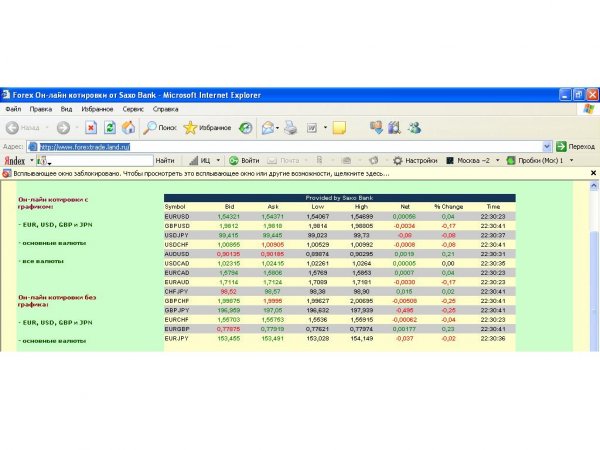Click the 'Provided by Saxo Bank' header
This screenshot has width=600, height=450.
[339, 198]
